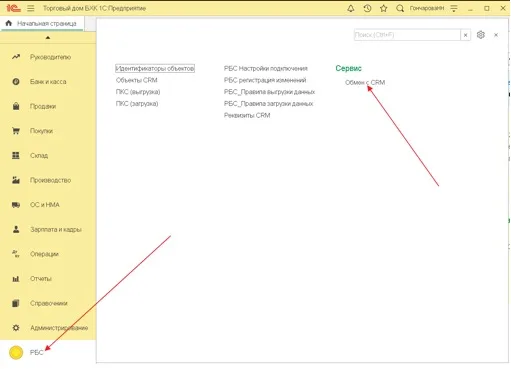Click the Администрирование gear icon
511x369 pixels.
(x=16, y=328)
